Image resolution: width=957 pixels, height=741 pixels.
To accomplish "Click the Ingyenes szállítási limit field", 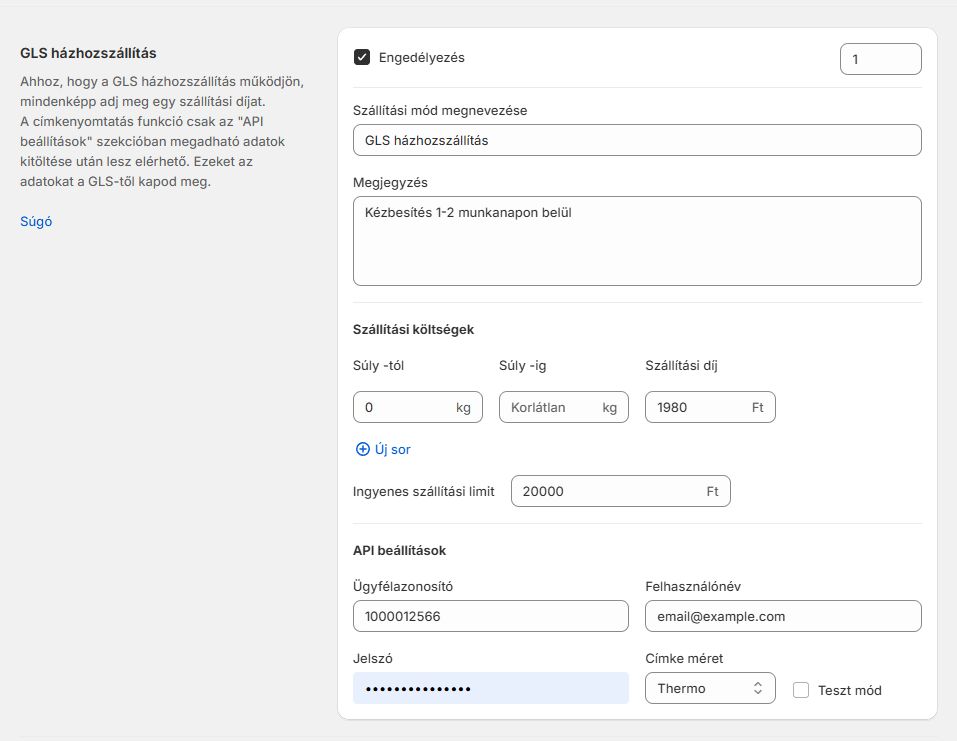I will (610, 491).
